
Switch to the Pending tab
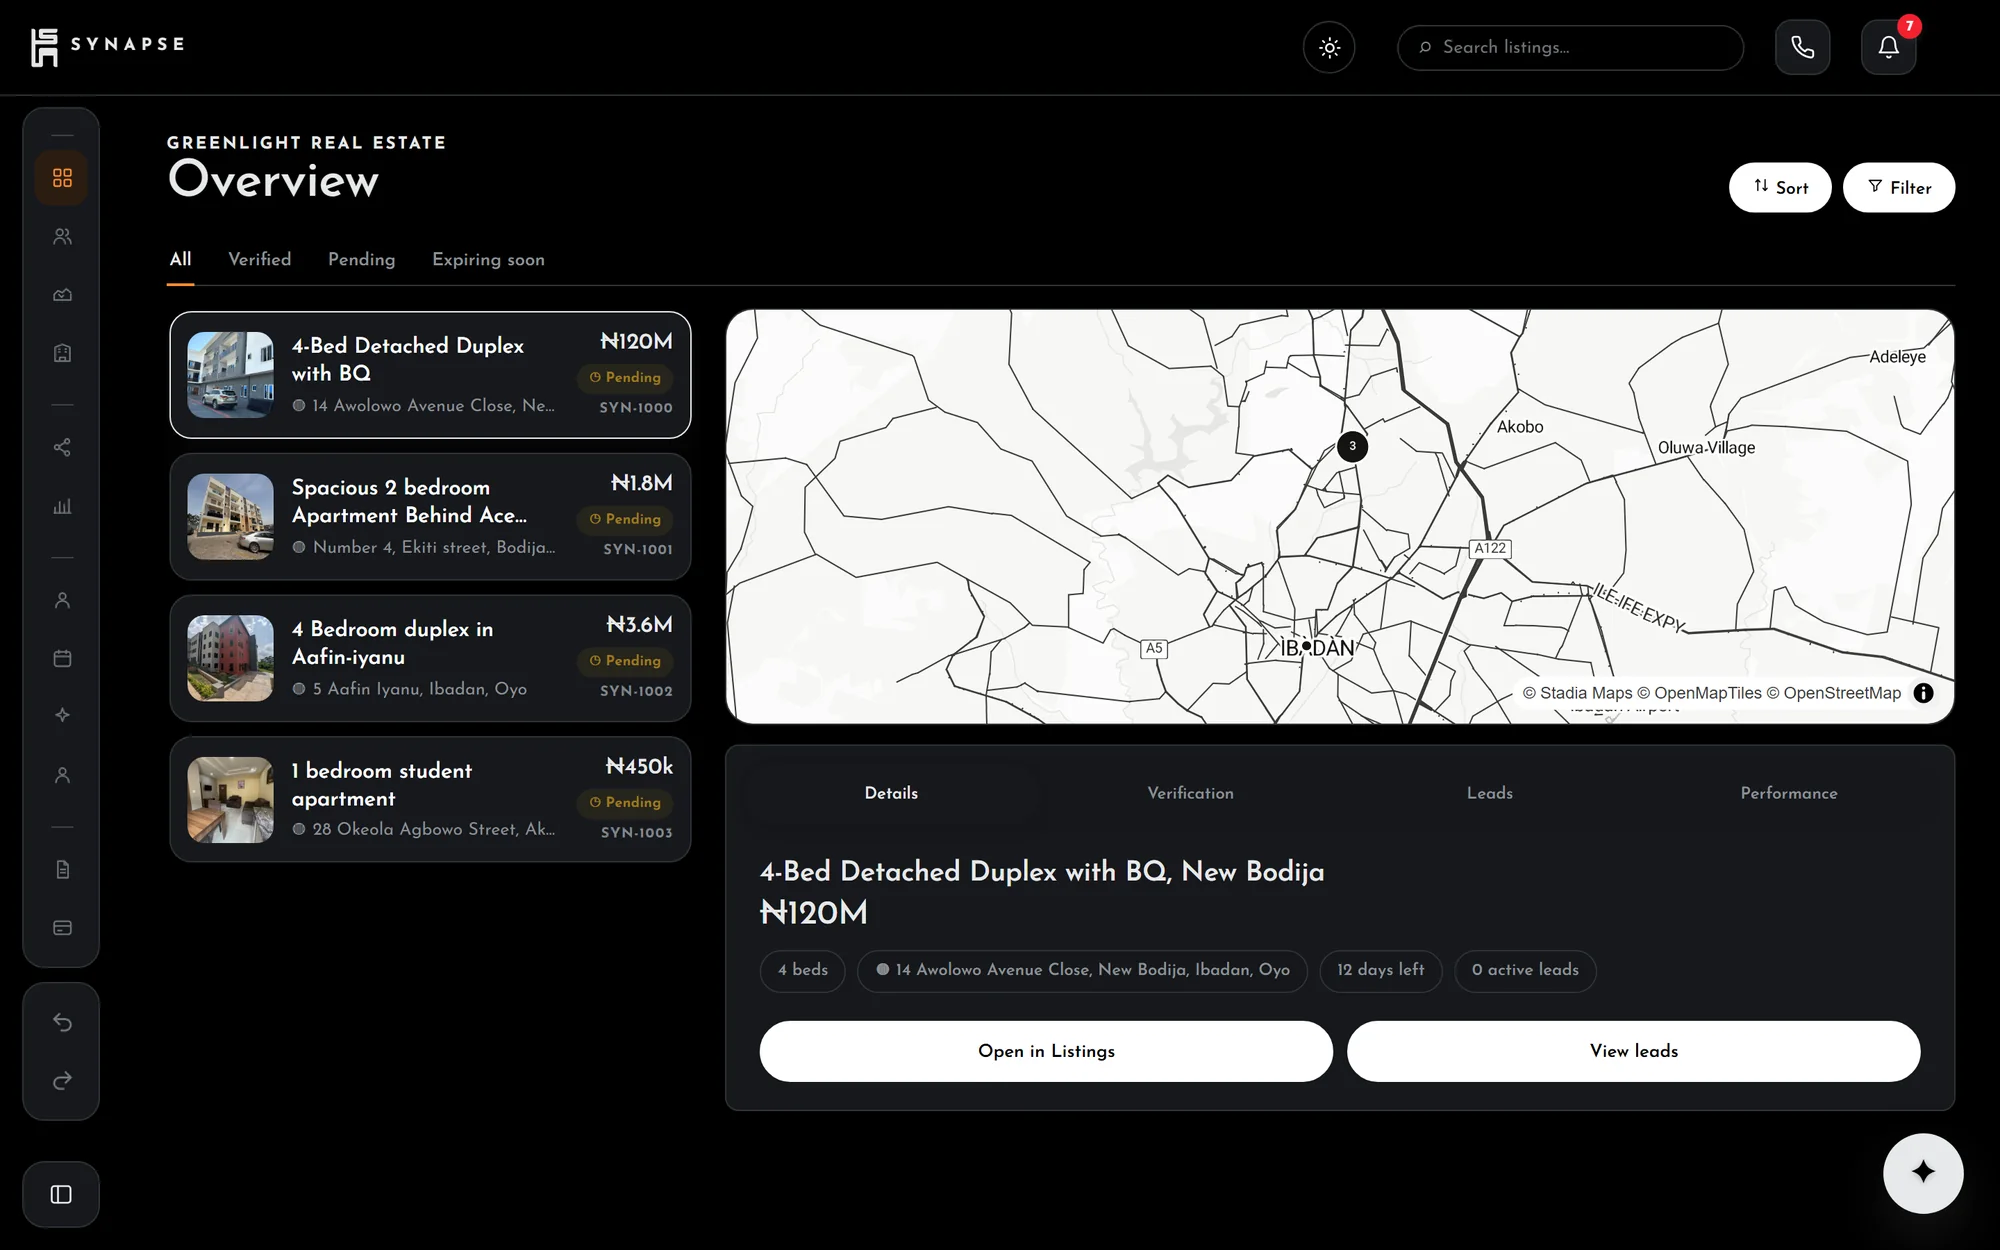click(362, 260)
